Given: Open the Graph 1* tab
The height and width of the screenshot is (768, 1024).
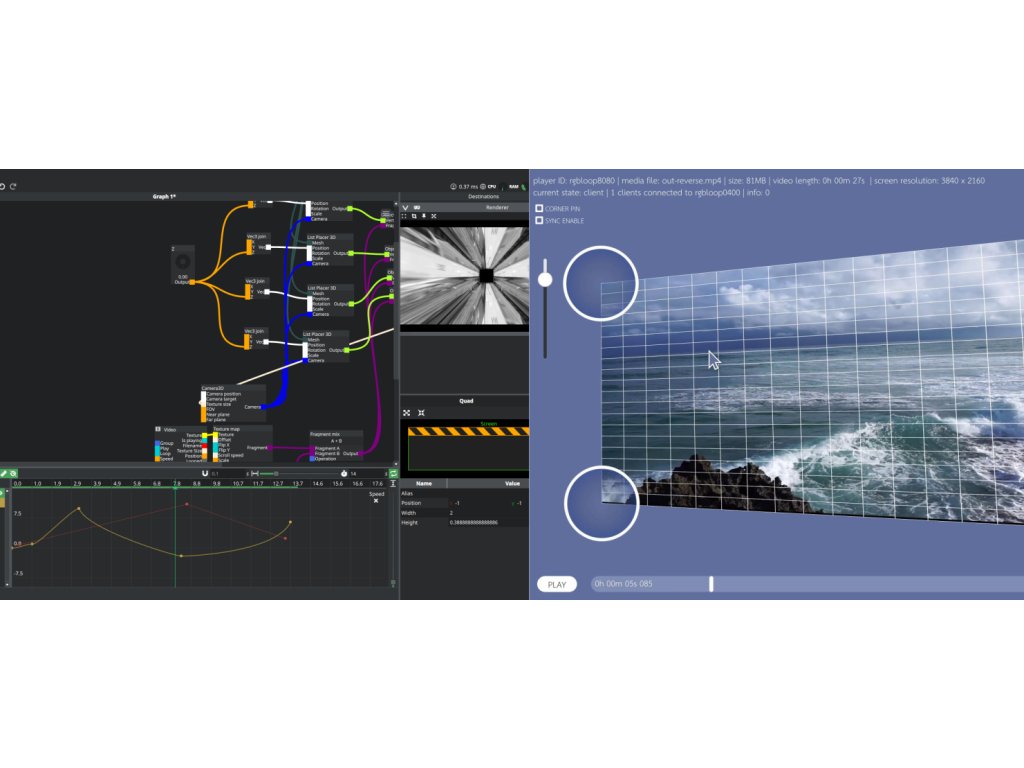Looking at the screenshot, I should click(x=164, y=197).
